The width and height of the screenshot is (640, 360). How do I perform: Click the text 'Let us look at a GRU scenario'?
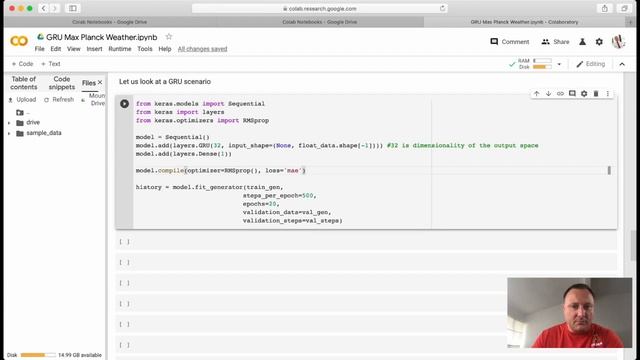[x=165, y=82]
